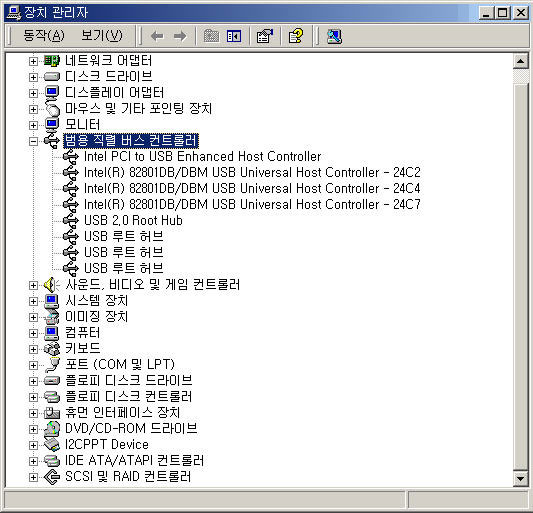This screenshot has width=533, height=513.
Task: Collapse the 범용 직렬 버스 컨트롤러 node
Action: [33, 141]
